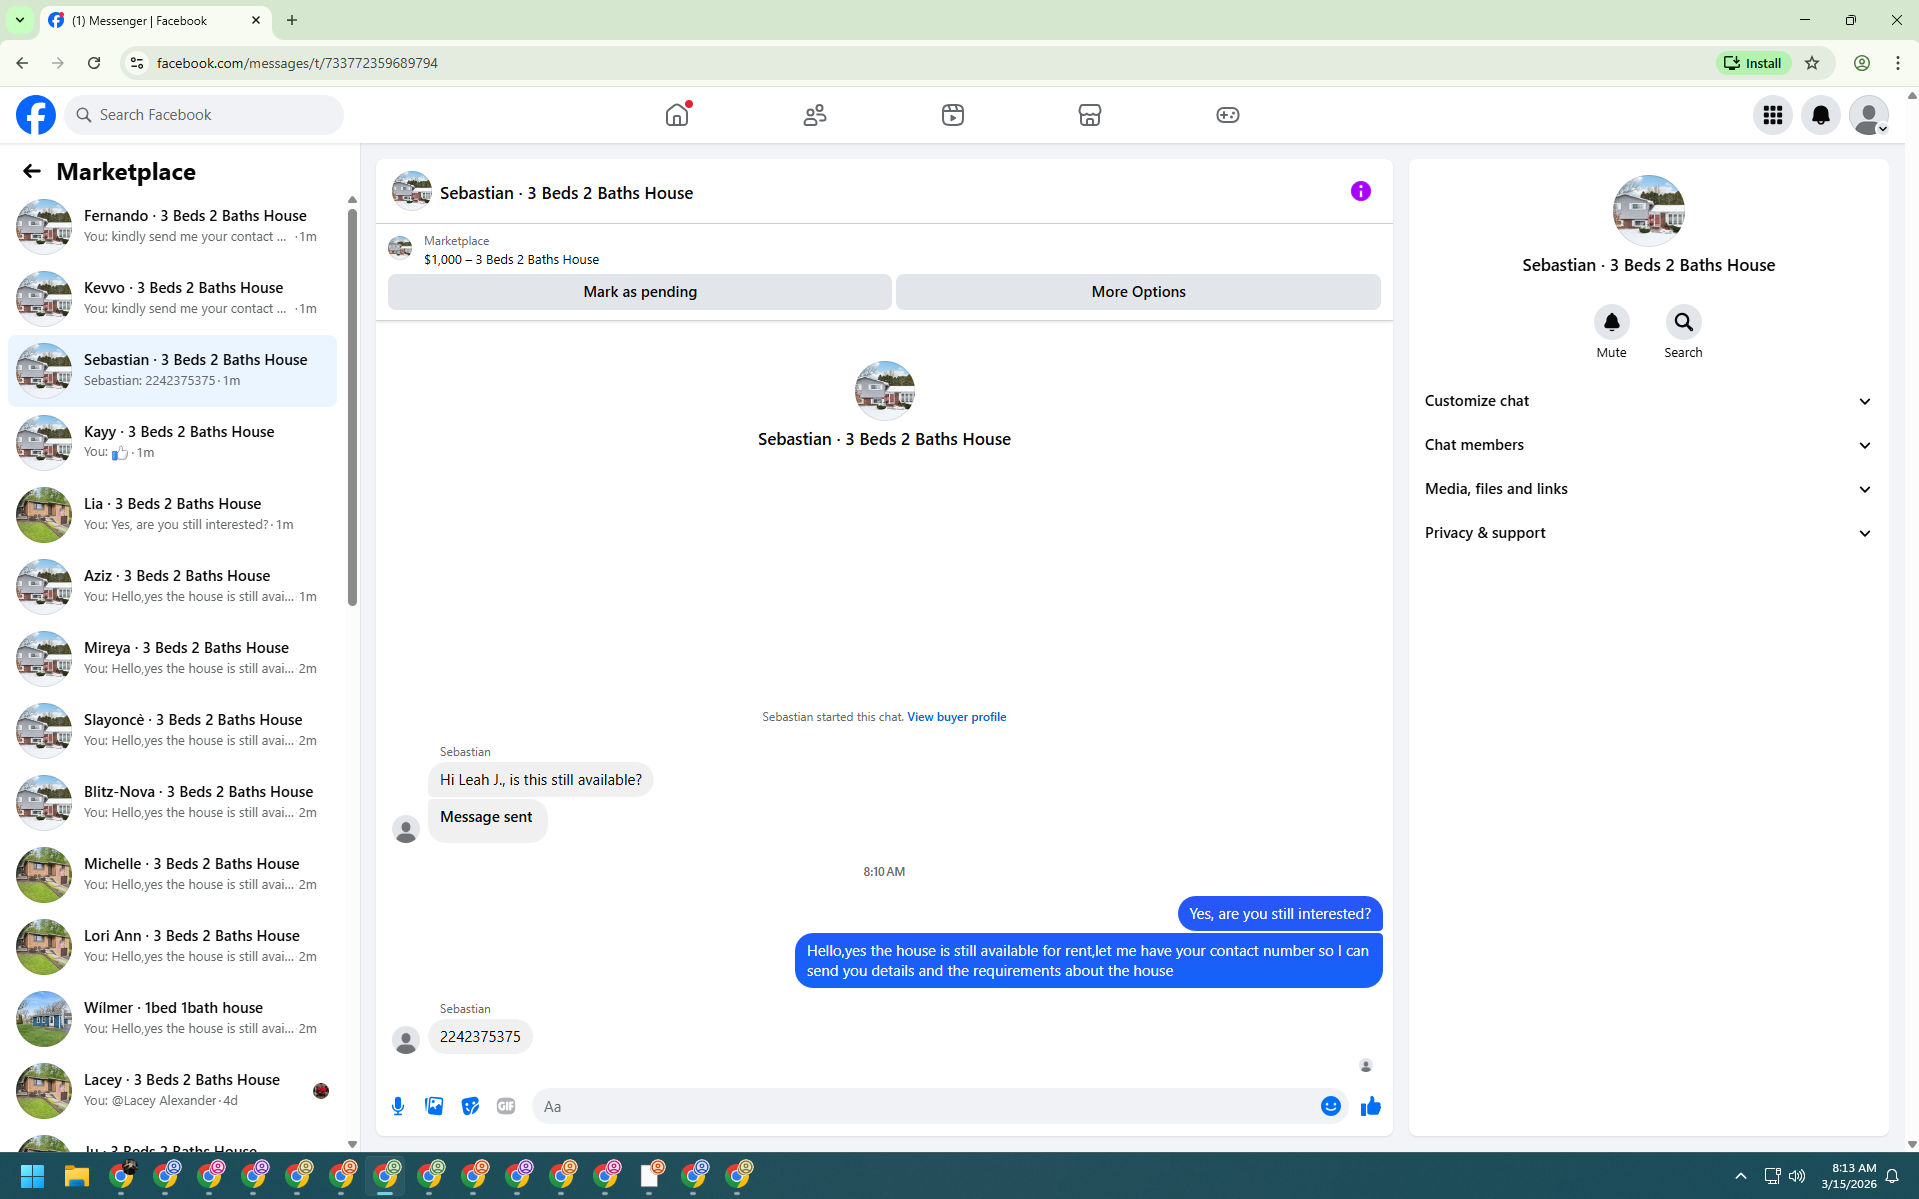Go to the Home feed icon

point(677,115)
